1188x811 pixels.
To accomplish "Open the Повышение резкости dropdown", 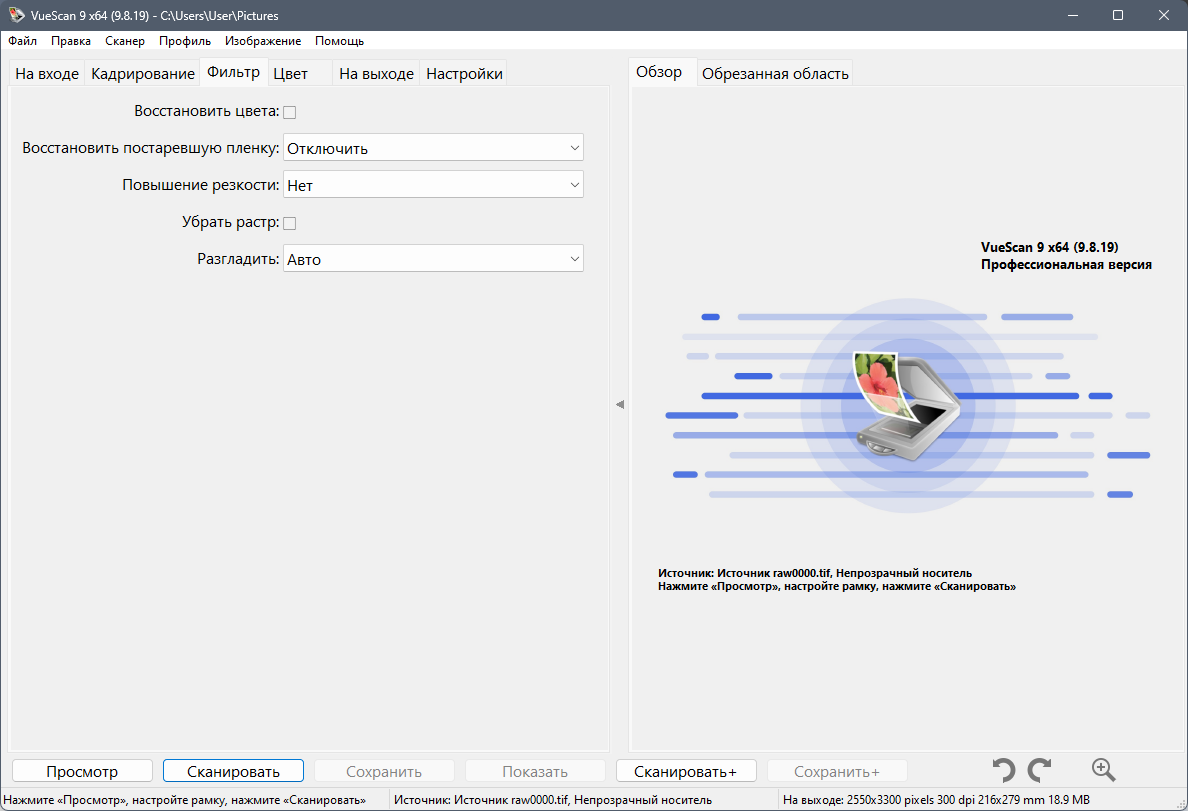I will pyautogui.click(x=433, y=185).
